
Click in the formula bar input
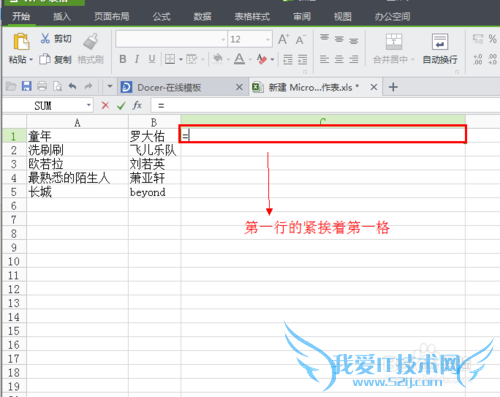click(325, 106)
